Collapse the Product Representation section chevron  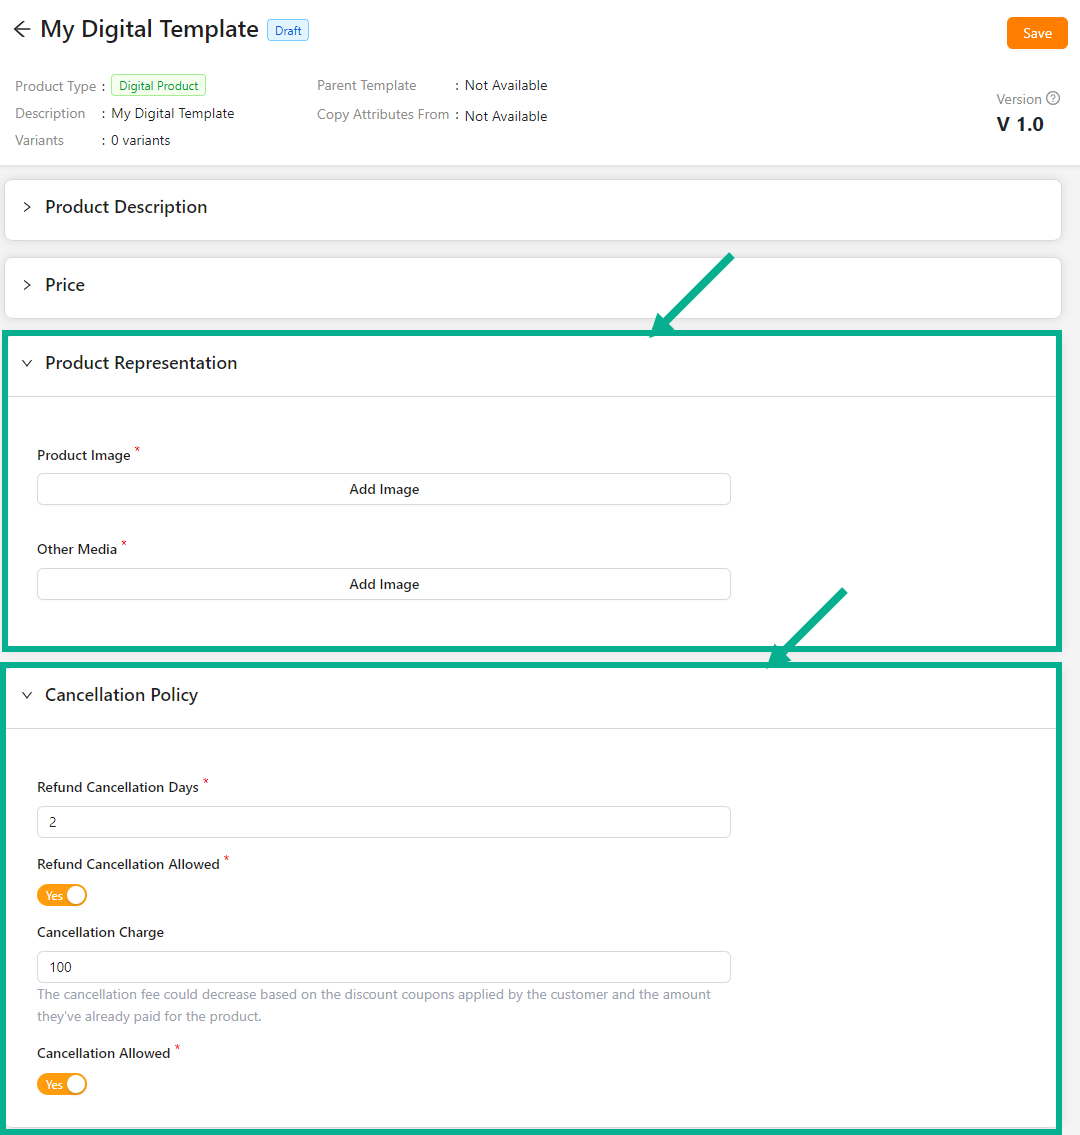[27, 363]
